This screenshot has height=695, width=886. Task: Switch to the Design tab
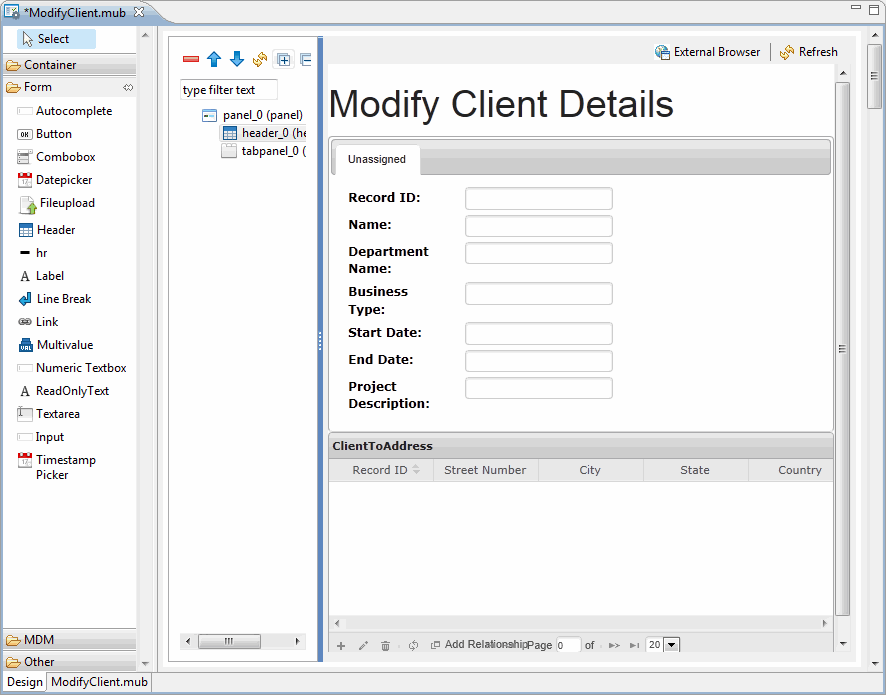pyautogui.click(x=25, y=682)
